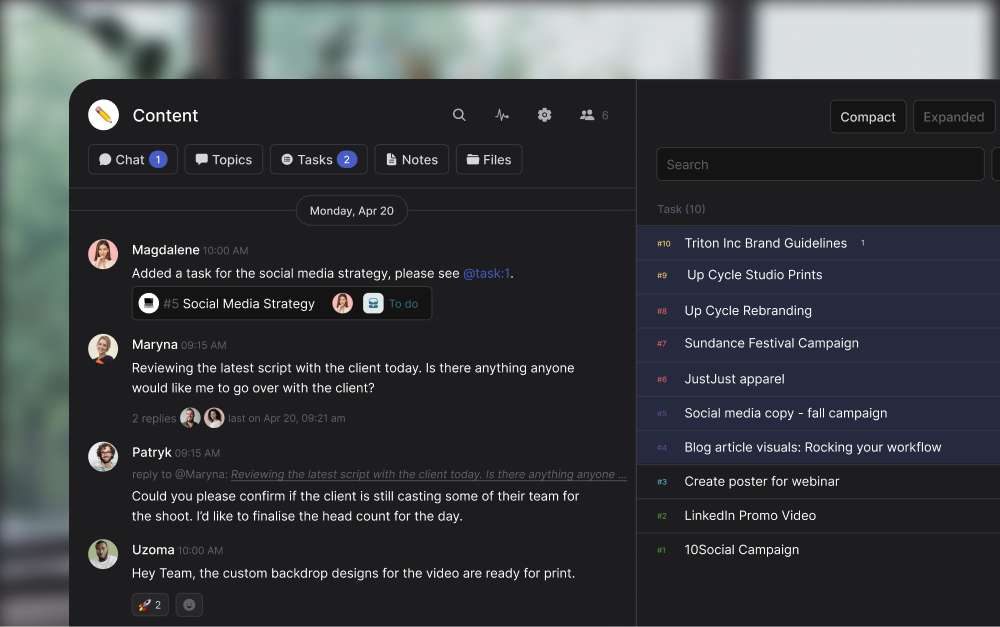Viewport: 1000px width, 627px height.
Task: Collapse the Task (10) list section
Action: point(680,209)
